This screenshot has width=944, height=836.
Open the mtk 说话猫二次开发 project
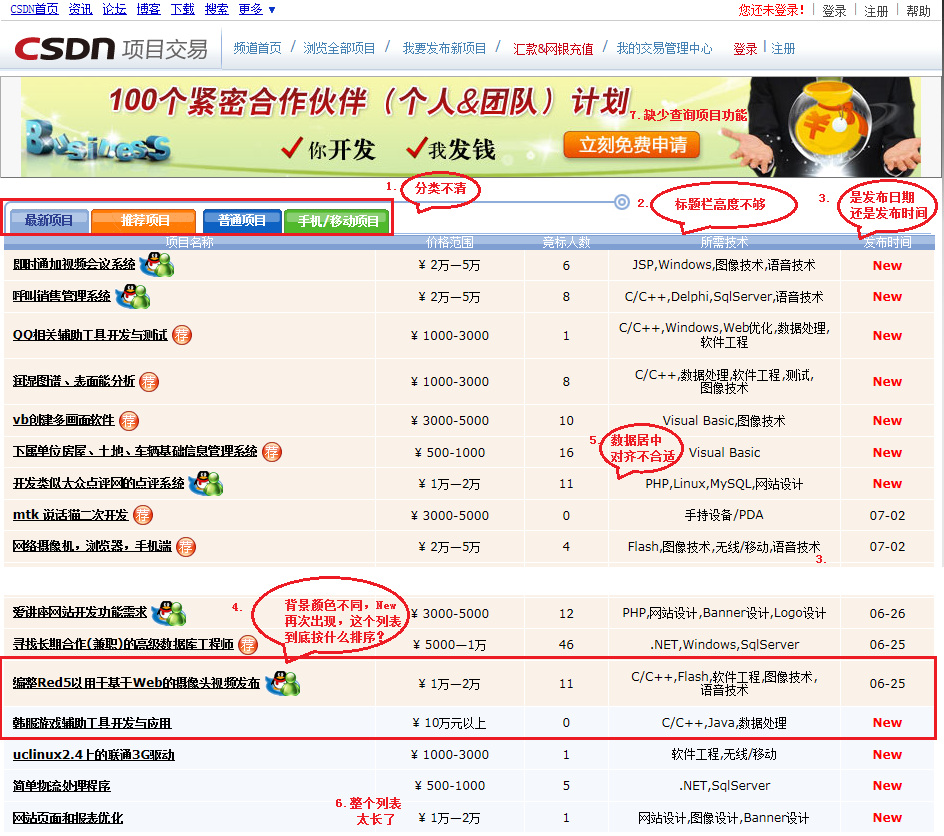click(70, 515)
